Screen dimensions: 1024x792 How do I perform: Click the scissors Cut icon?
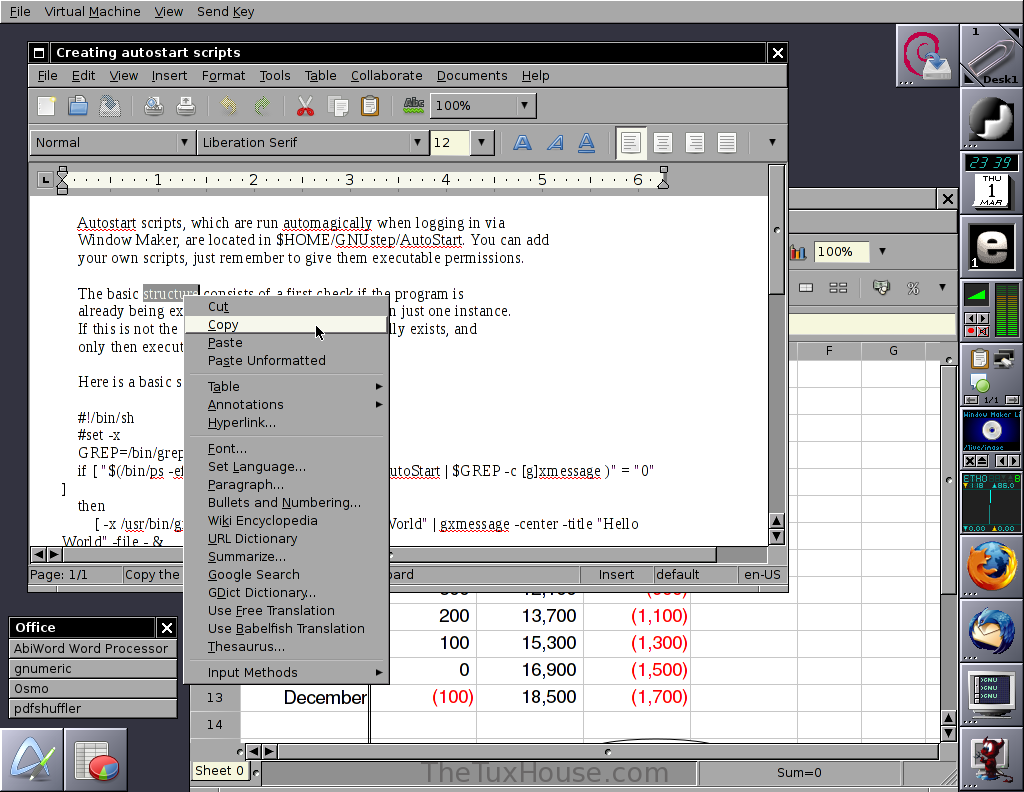(x=305, y=105)
